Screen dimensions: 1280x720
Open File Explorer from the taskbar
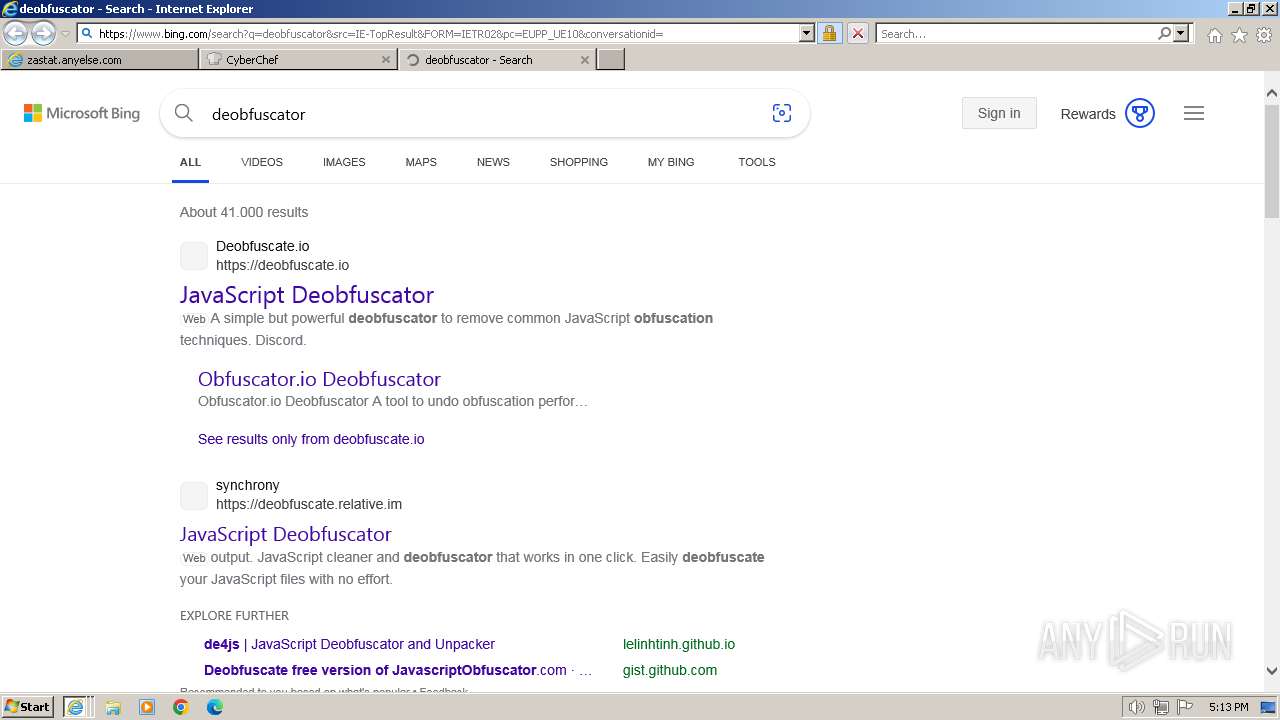click(x=113, y=707)
